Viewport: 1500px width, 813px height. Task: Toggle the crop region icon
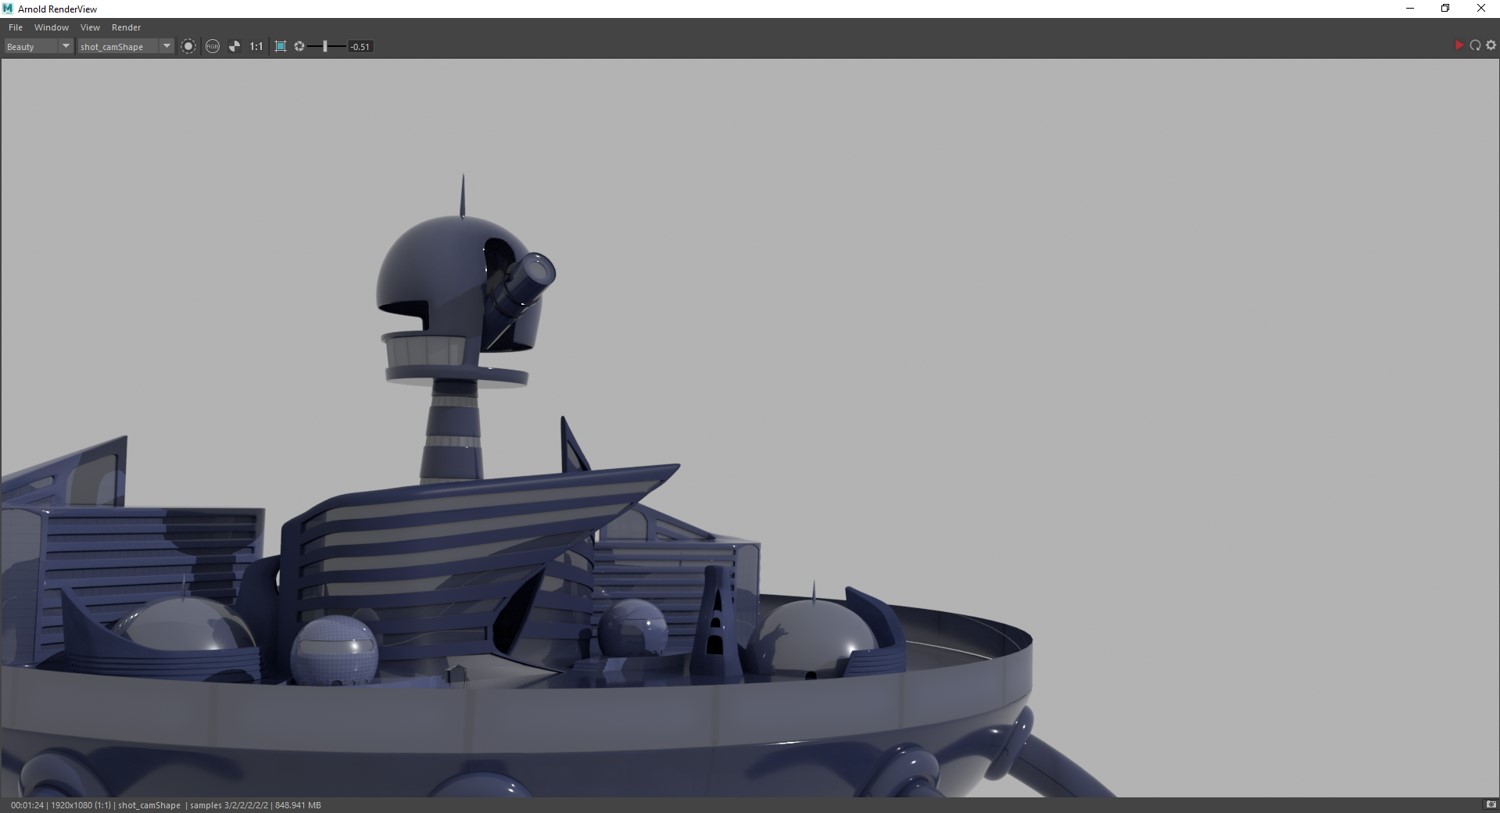(x=281, y=46)
